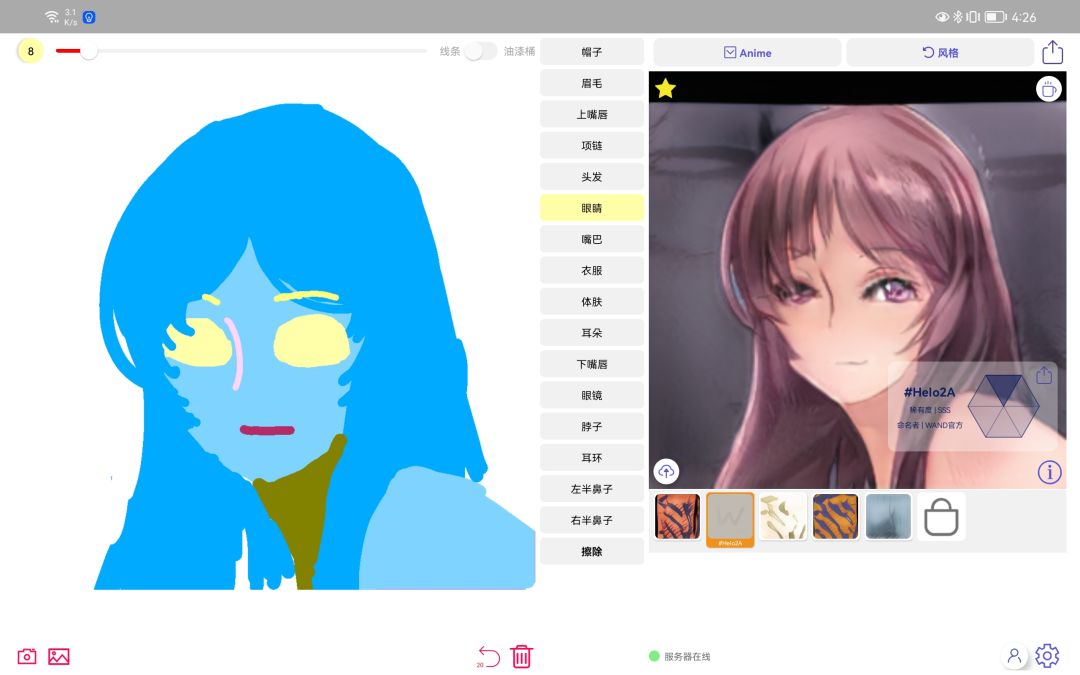The image size is (1080, 675).
Task: Select the 左半鼻子 (left nose) label
Action: [592, 489]
